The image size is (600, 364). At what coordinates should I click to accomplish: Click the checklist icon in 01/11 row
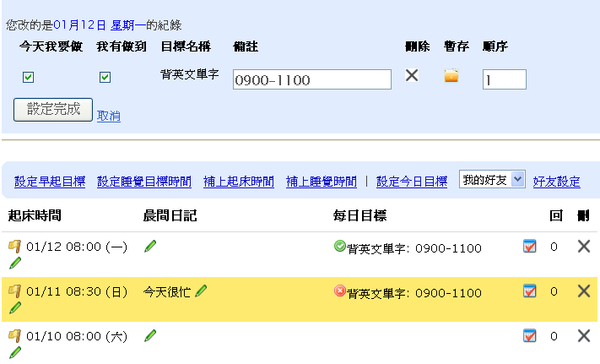530,291
